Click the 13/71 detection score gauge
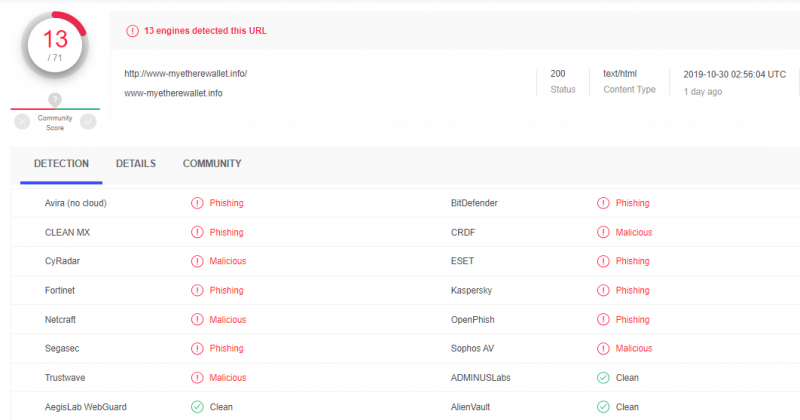This screenshot has height=420, width=800. (x=55, y=45)
